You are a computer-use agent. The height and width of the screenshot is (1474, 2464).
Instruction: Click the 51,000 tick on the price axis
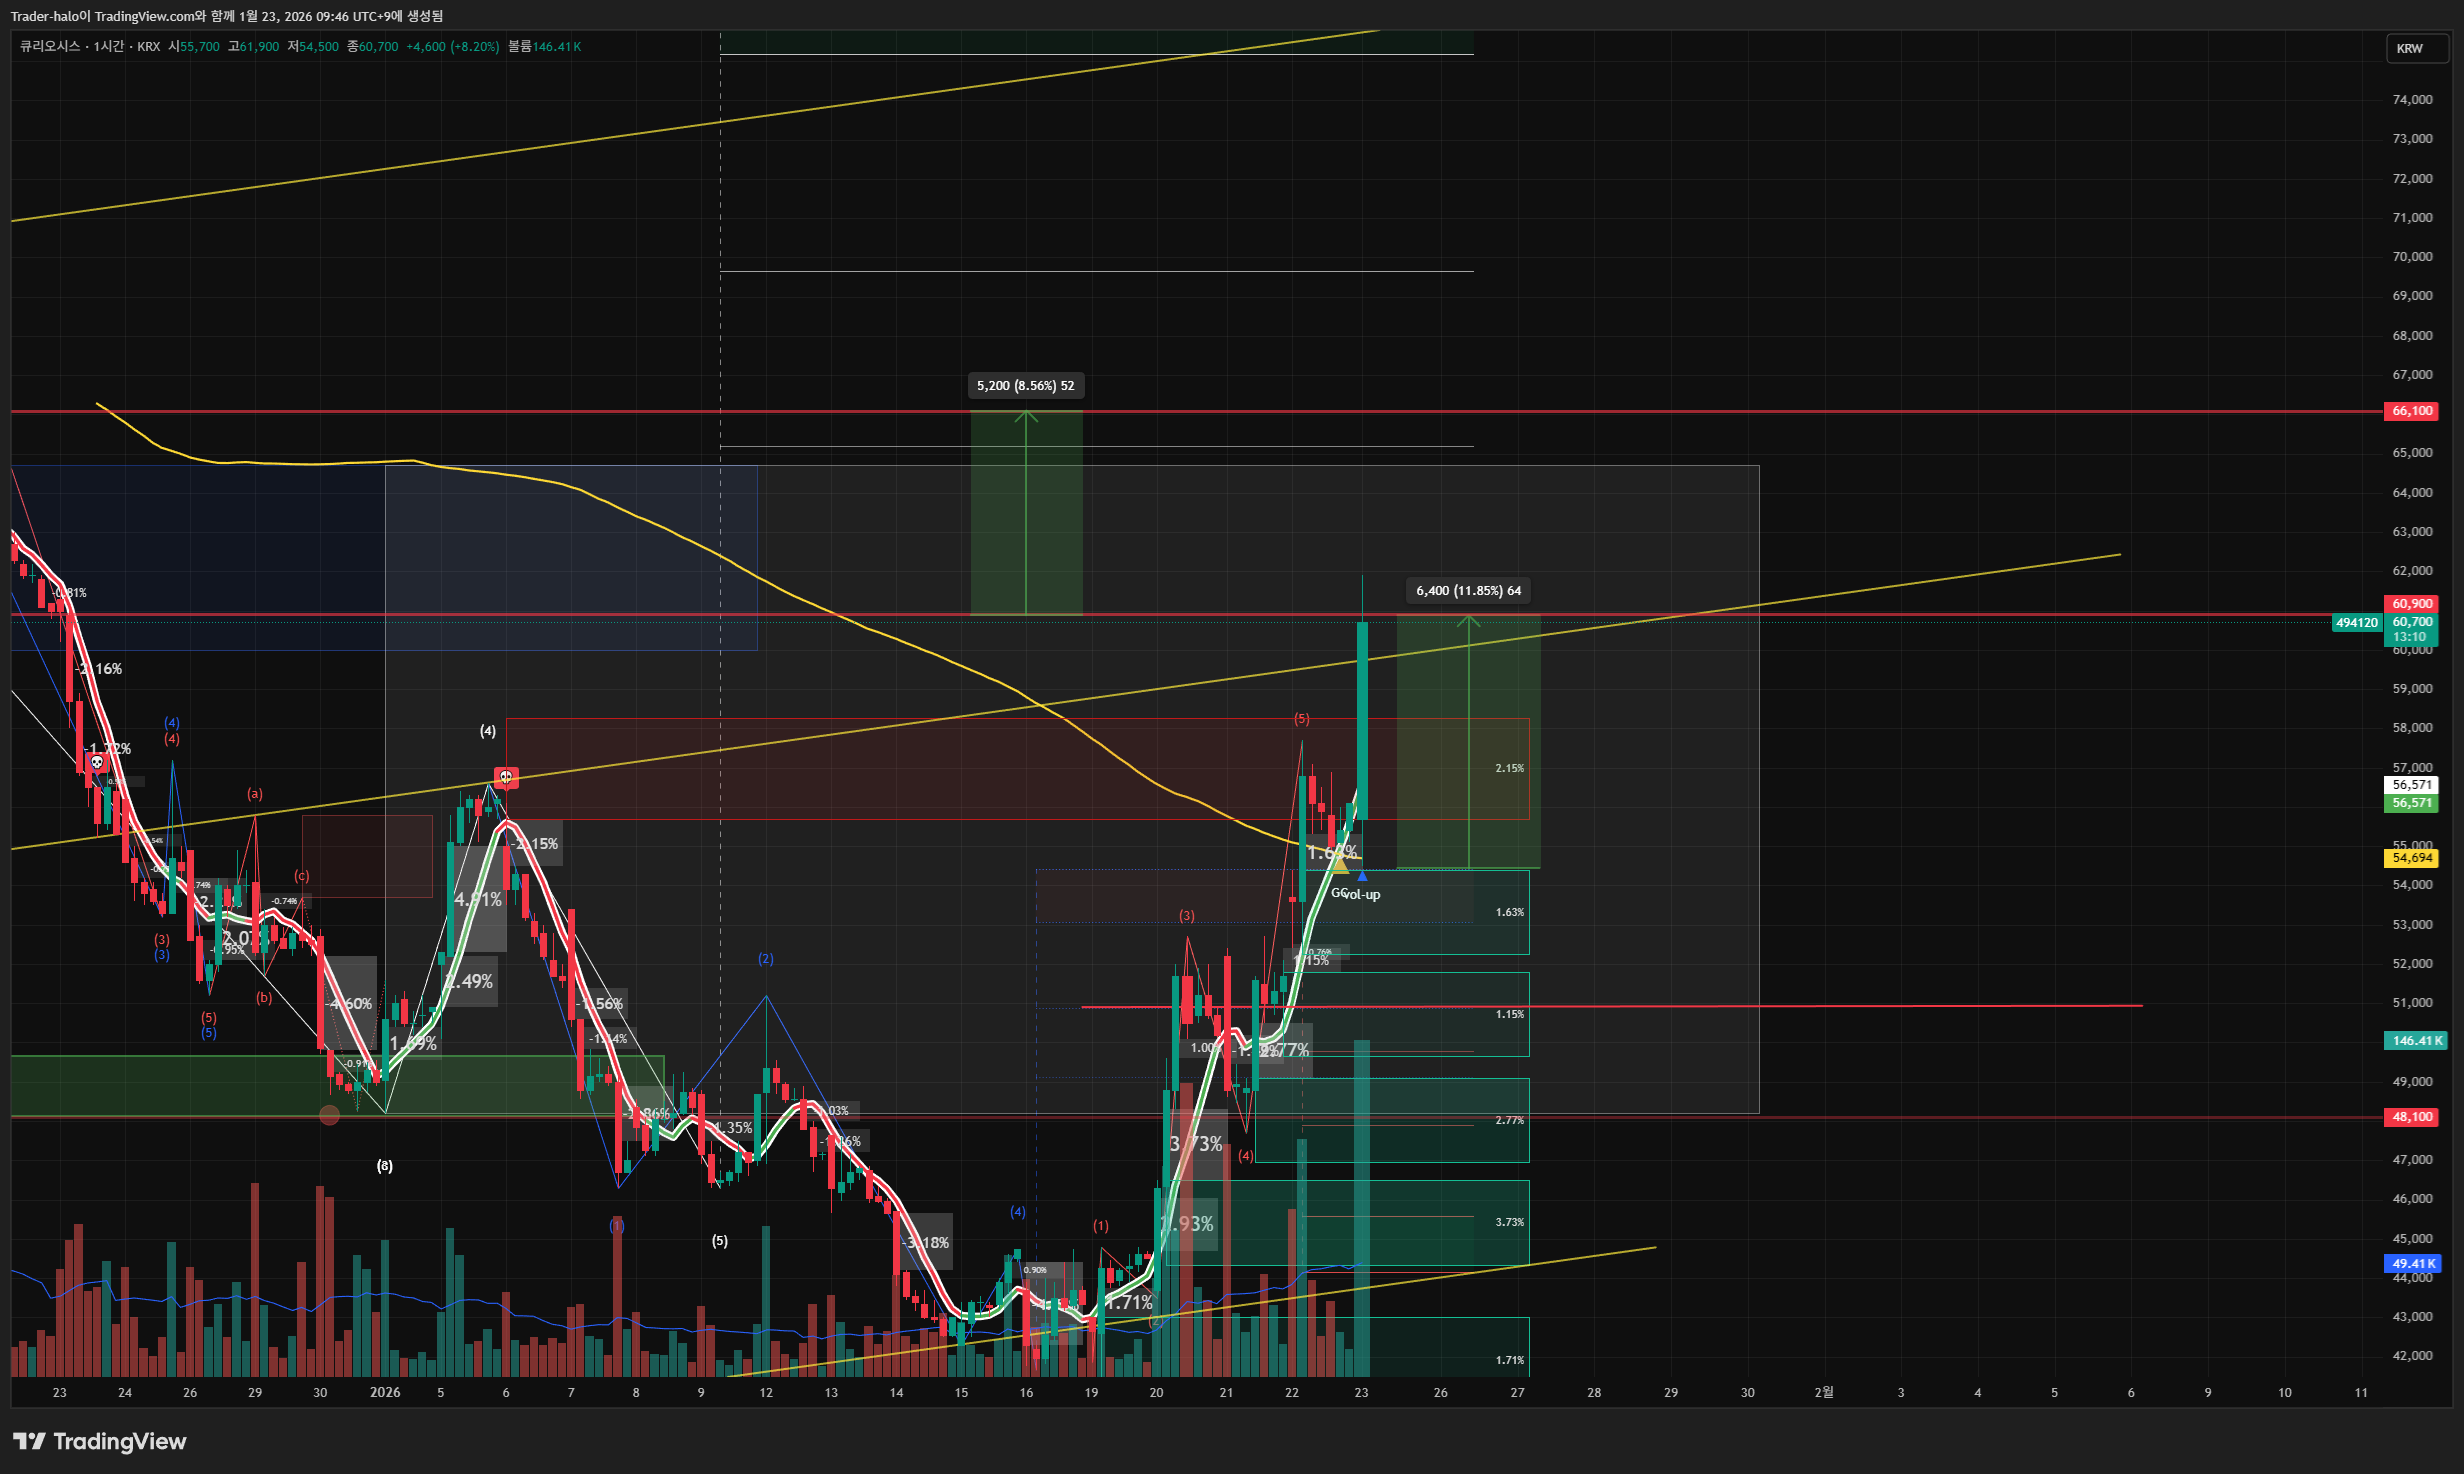coord(2412,1003)
